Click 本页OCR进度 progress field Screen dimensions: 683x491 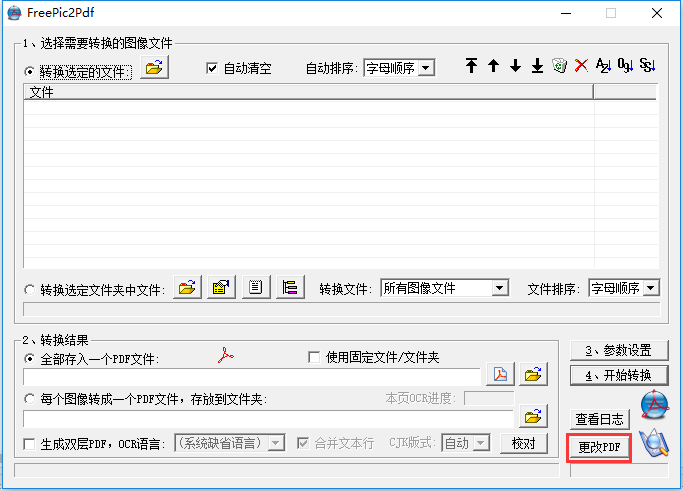coord(489,398)
